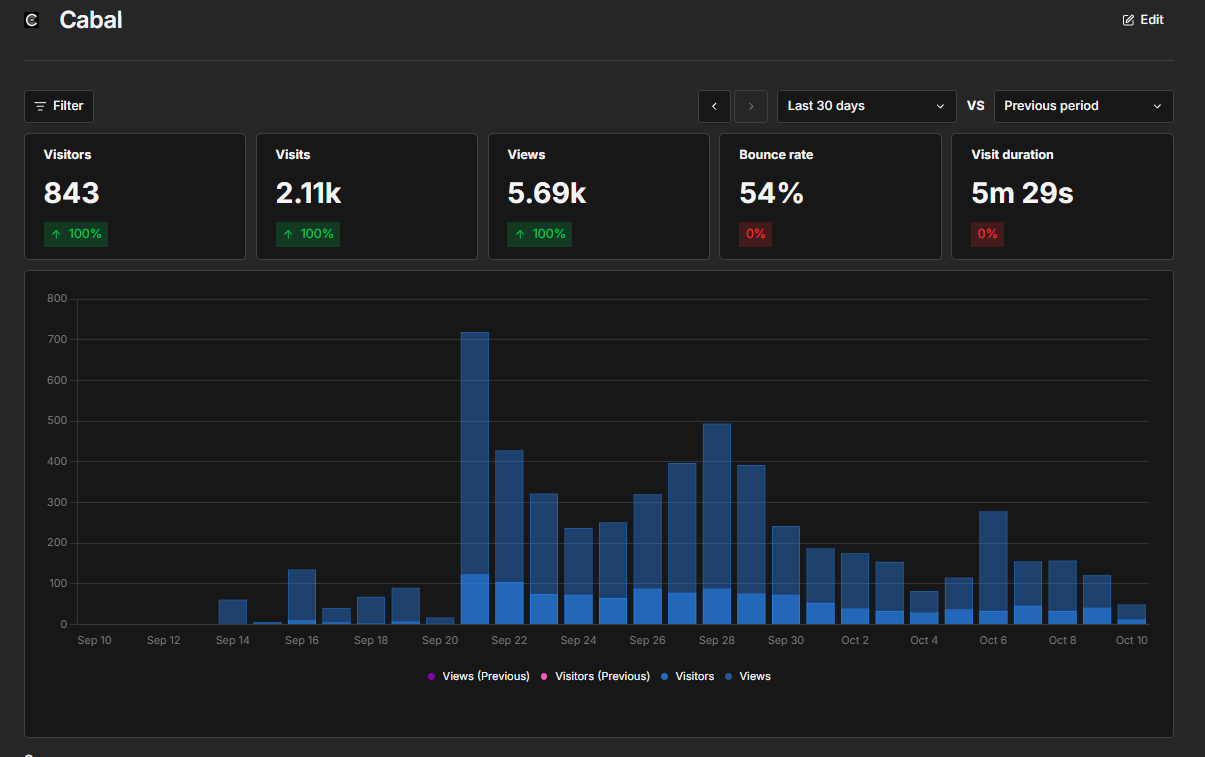
Task: Open the Last 30 days dropdown
Action: click(x=867, y=106)
